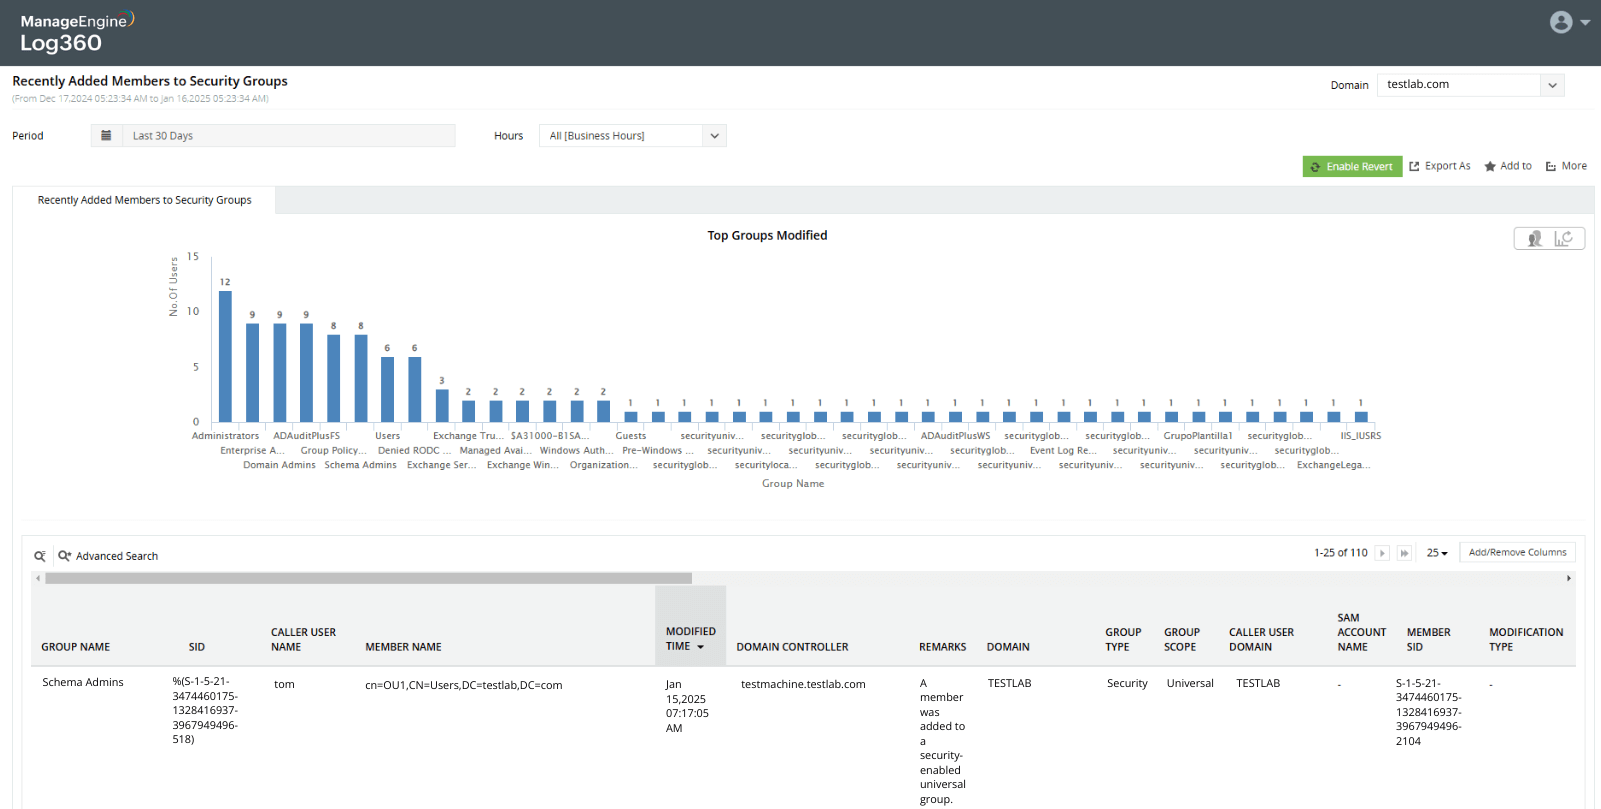This screenshot has width=1601, height=809.
Task: Click the quick search magnifier icon
Action: 40,556
